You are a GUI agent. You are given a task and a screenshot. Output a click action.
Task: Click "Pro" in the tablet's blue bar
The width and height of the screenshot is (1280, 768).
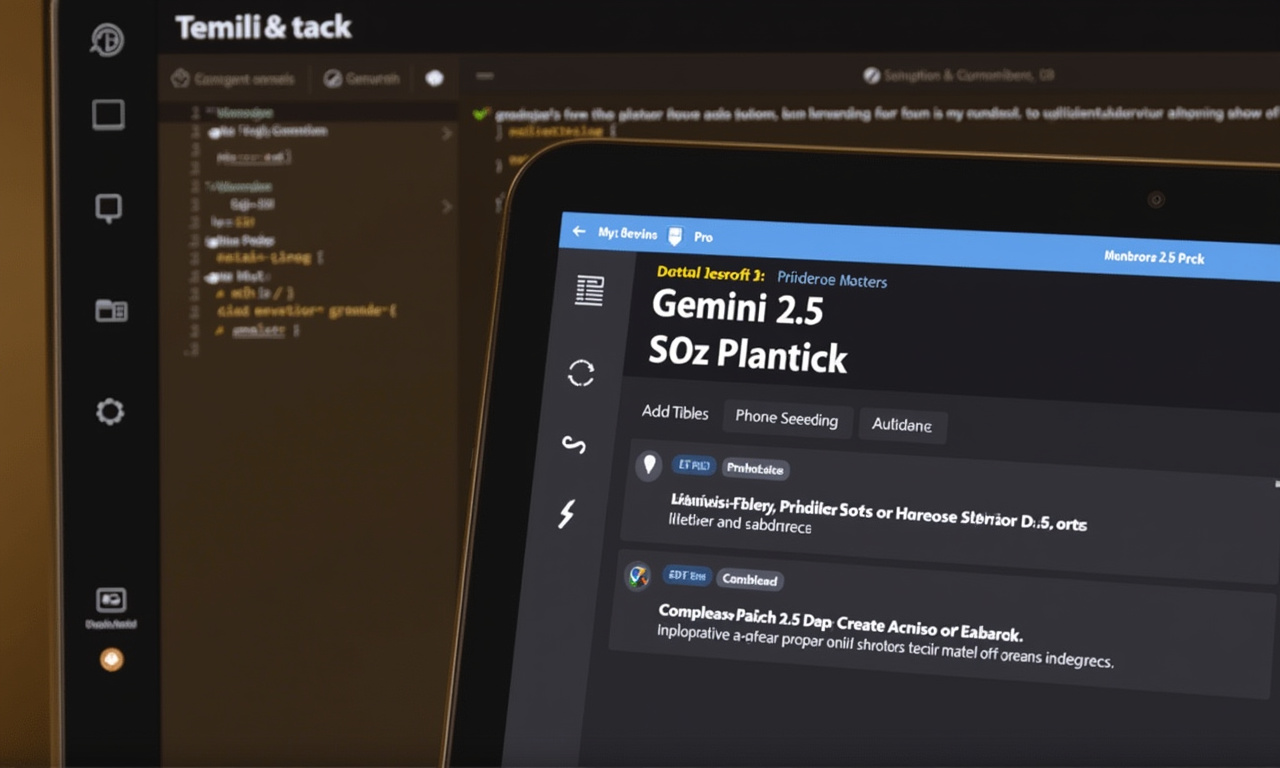coord(703,238)
